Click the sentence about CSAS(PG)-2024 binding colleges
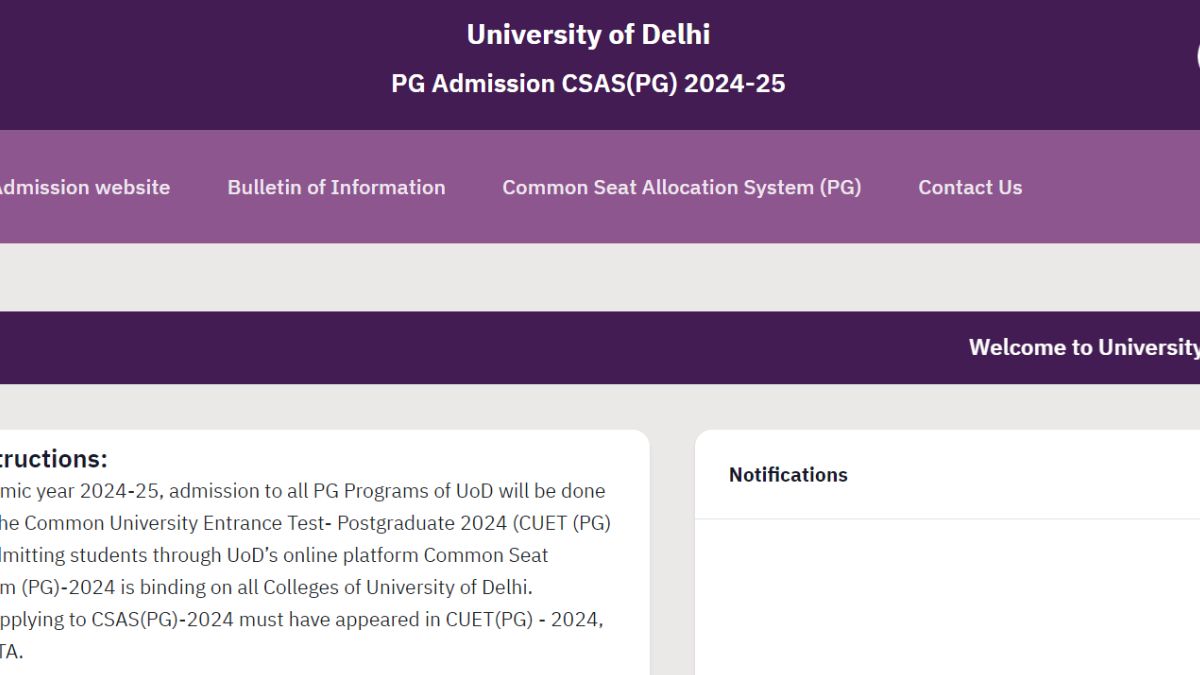 [265, 587]
